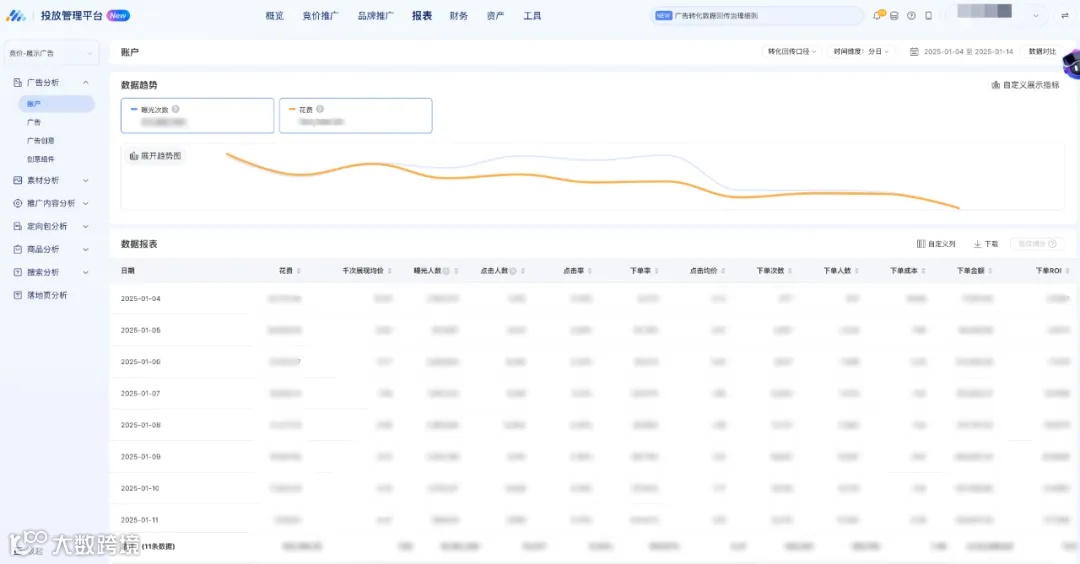Toggle the 曝光次数 metric card
The width and height of the screenshot is (1080, 564).
(x=198, y=115)
